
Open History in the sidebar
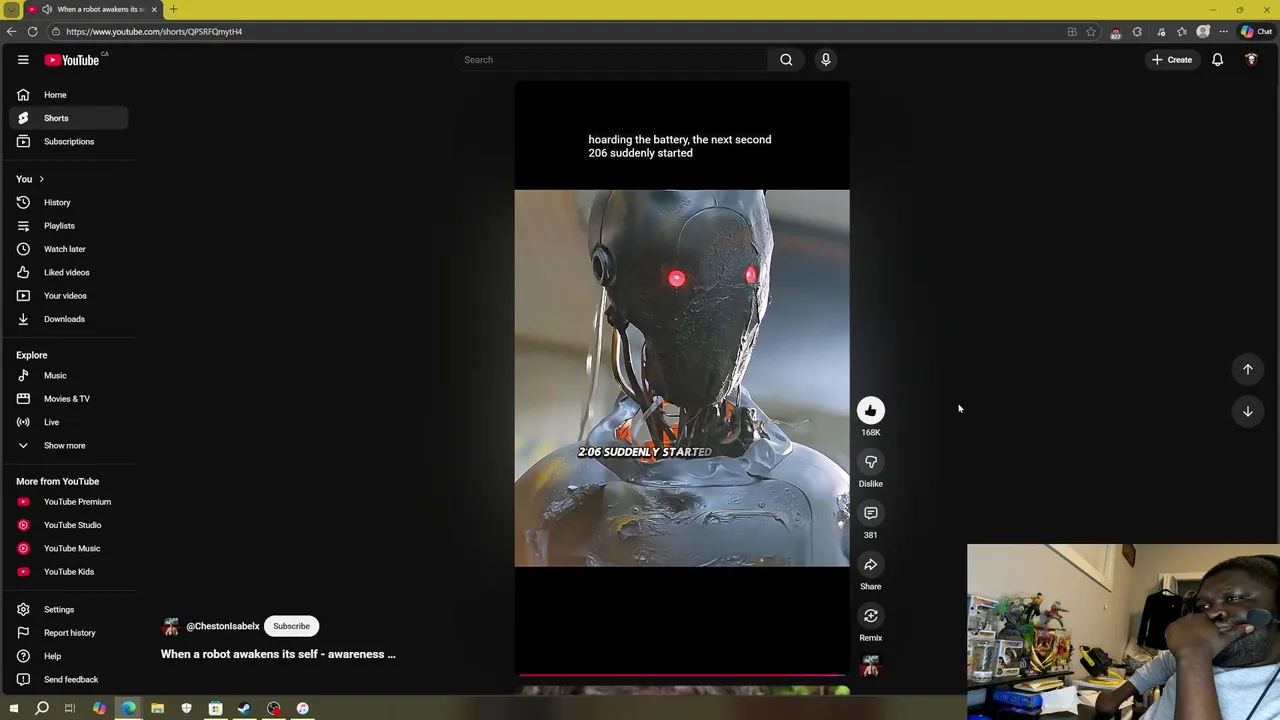pyautogui.click(x=69, y=202)
